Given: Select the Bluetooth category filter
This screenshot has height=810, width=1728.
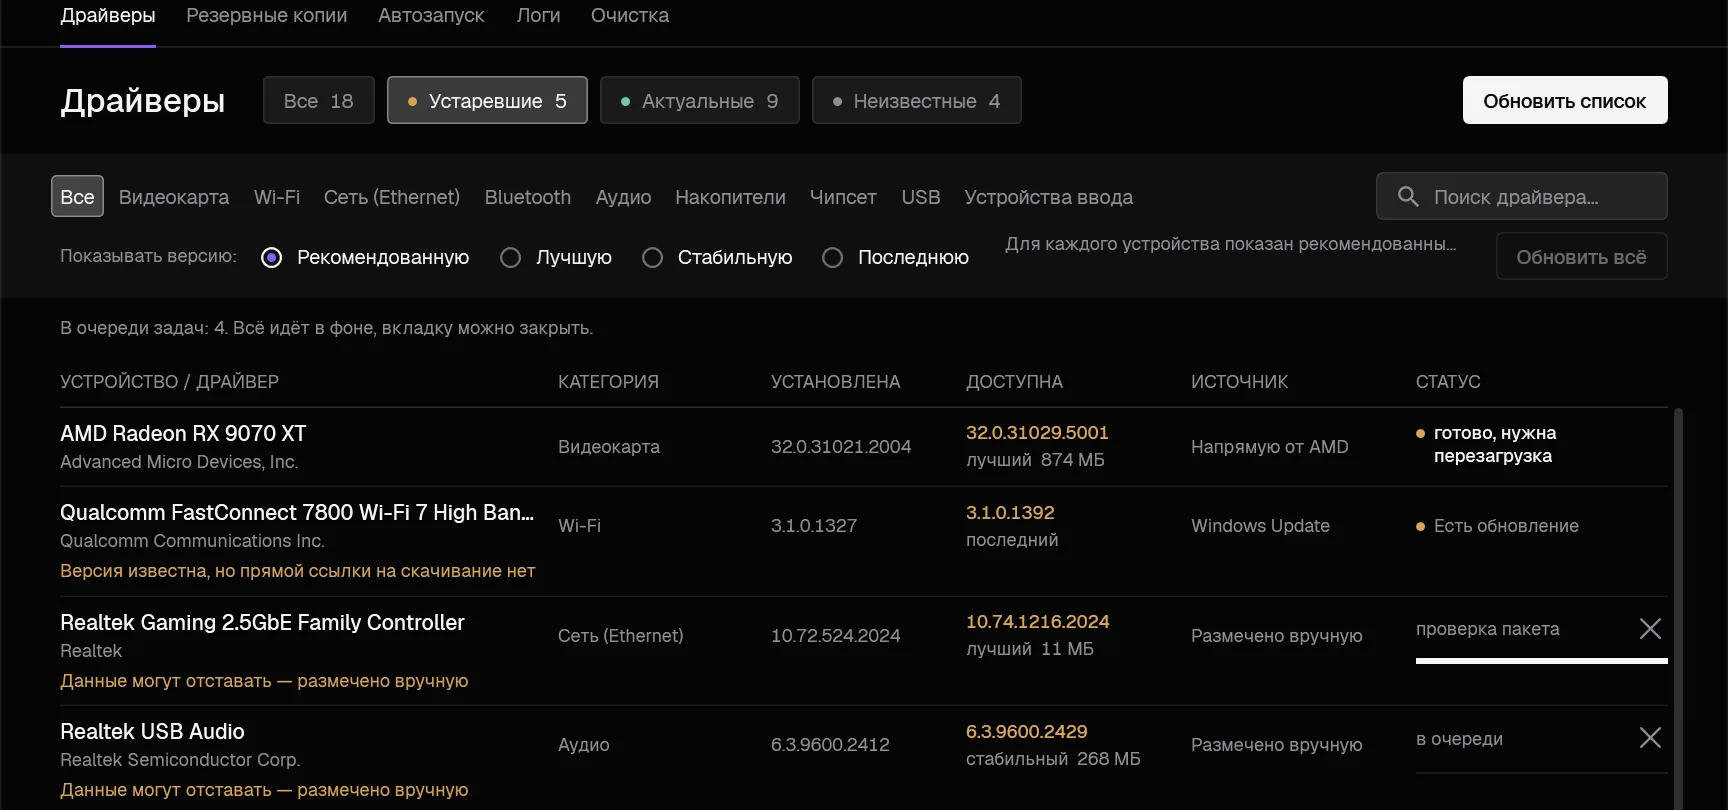Looking at the screenshot, I should 528,197.
